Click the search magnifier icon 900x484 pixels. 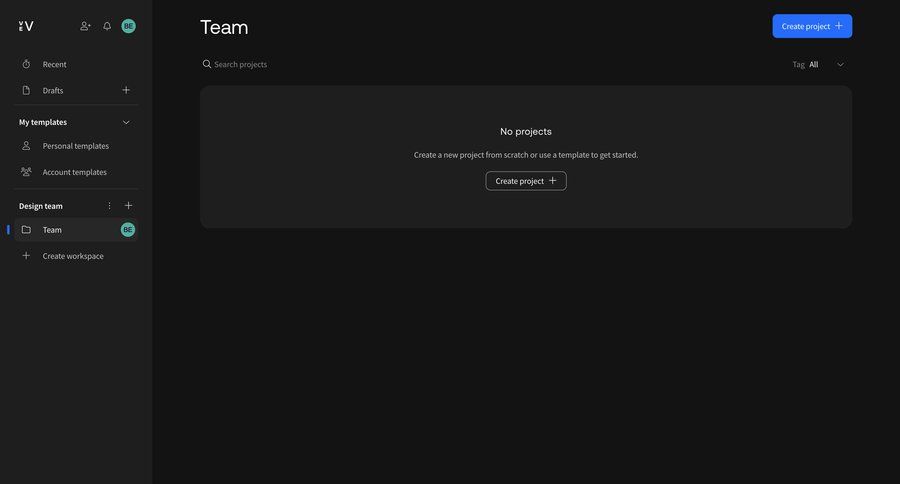207,64
